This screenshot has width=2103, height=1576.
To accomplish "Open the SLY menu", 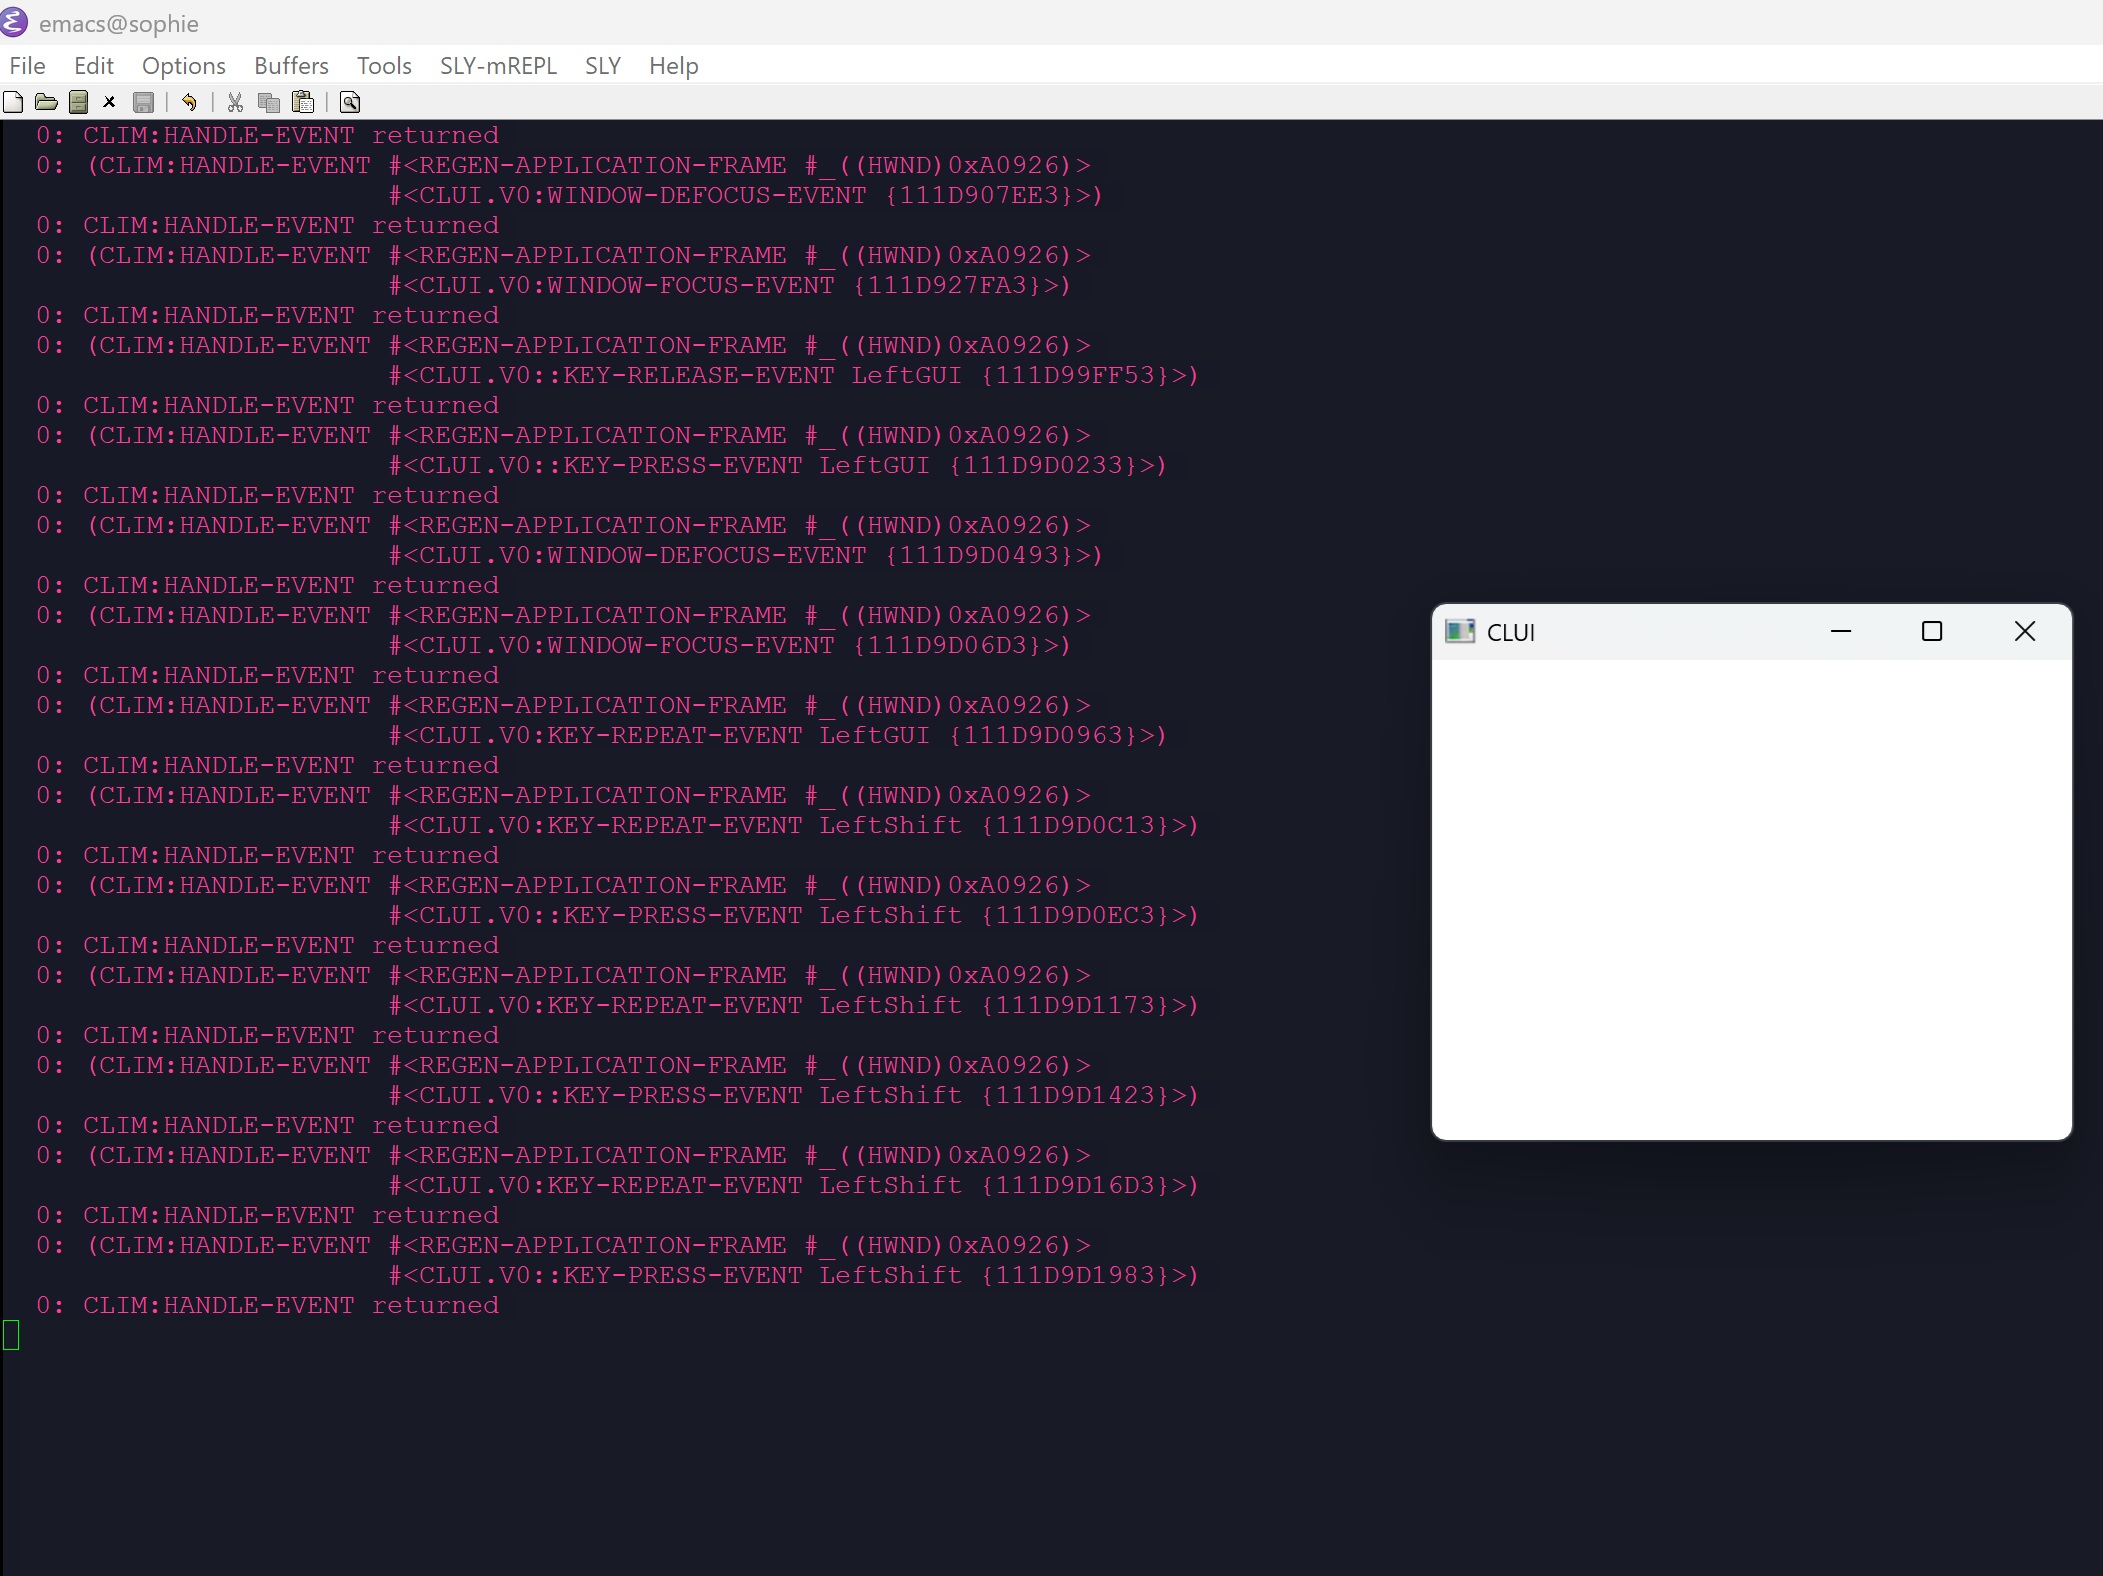I will [602, 66].
